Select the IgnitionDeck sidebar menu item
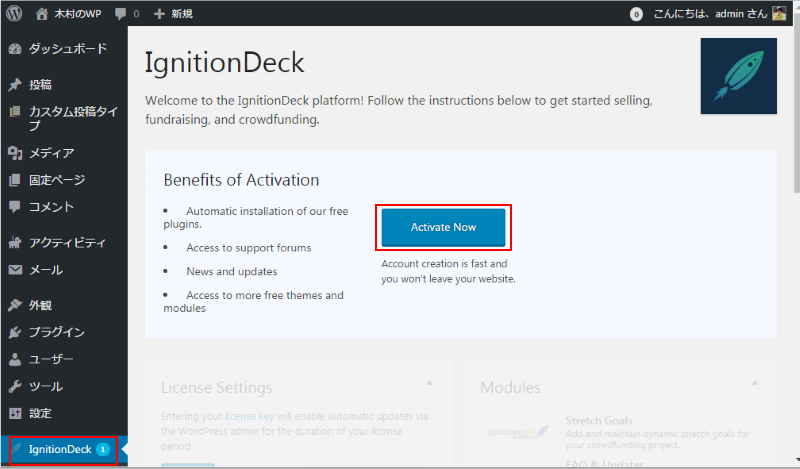The image size is (800, 469). 60,449
